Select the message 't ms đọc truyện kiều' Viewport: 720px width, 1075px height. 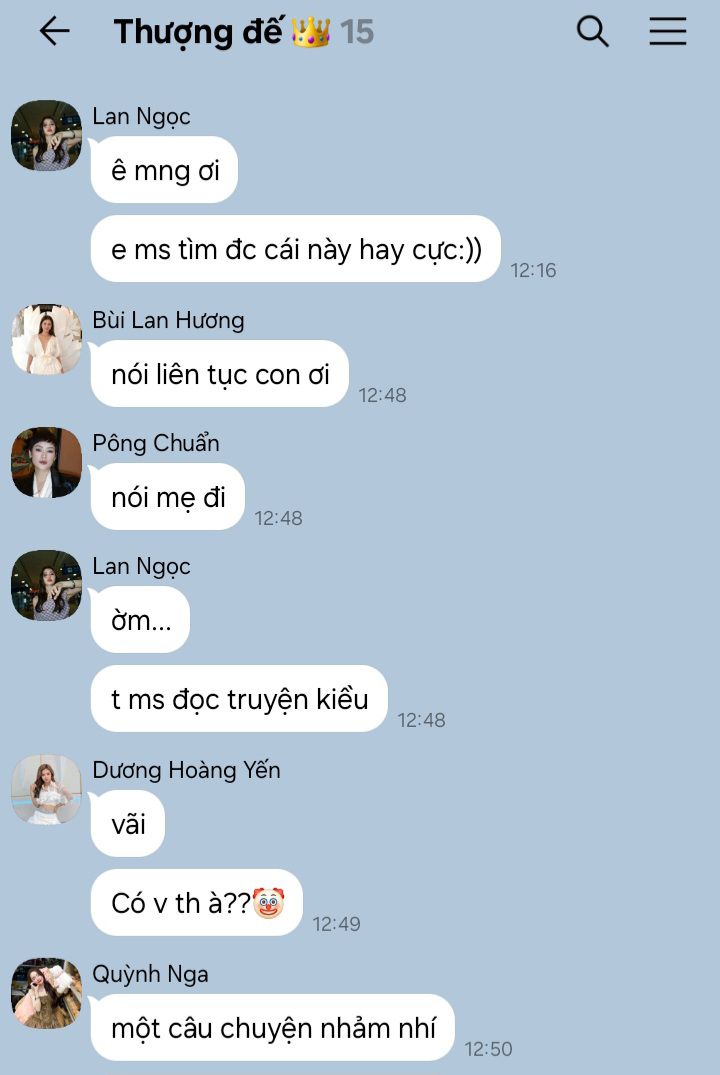point(239,699)
